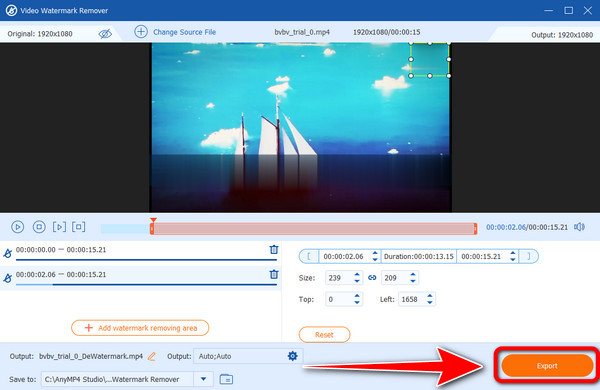Click the watermark selection box in preview

coord(430,59)
